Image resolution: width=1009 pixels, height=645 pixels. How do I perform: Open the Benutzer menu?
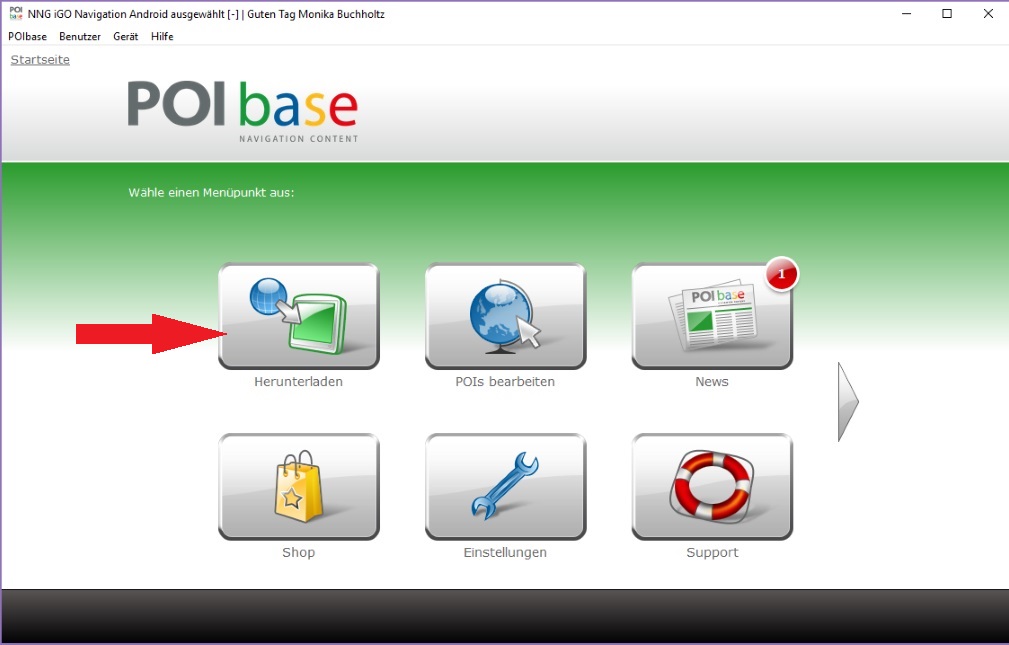(80, 37)
